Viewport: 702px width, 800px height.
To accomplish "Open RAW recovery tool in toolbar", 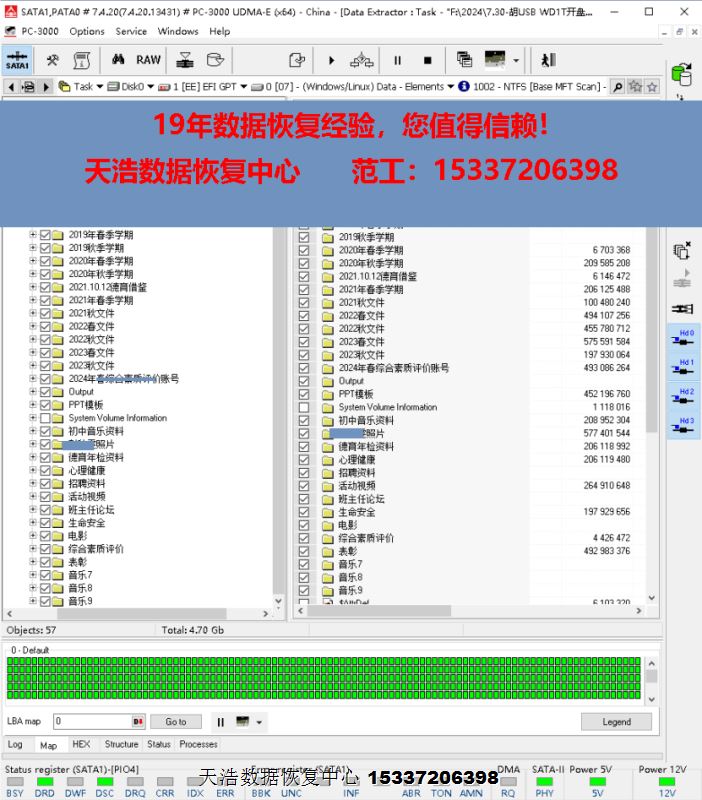I will (148, 60).
